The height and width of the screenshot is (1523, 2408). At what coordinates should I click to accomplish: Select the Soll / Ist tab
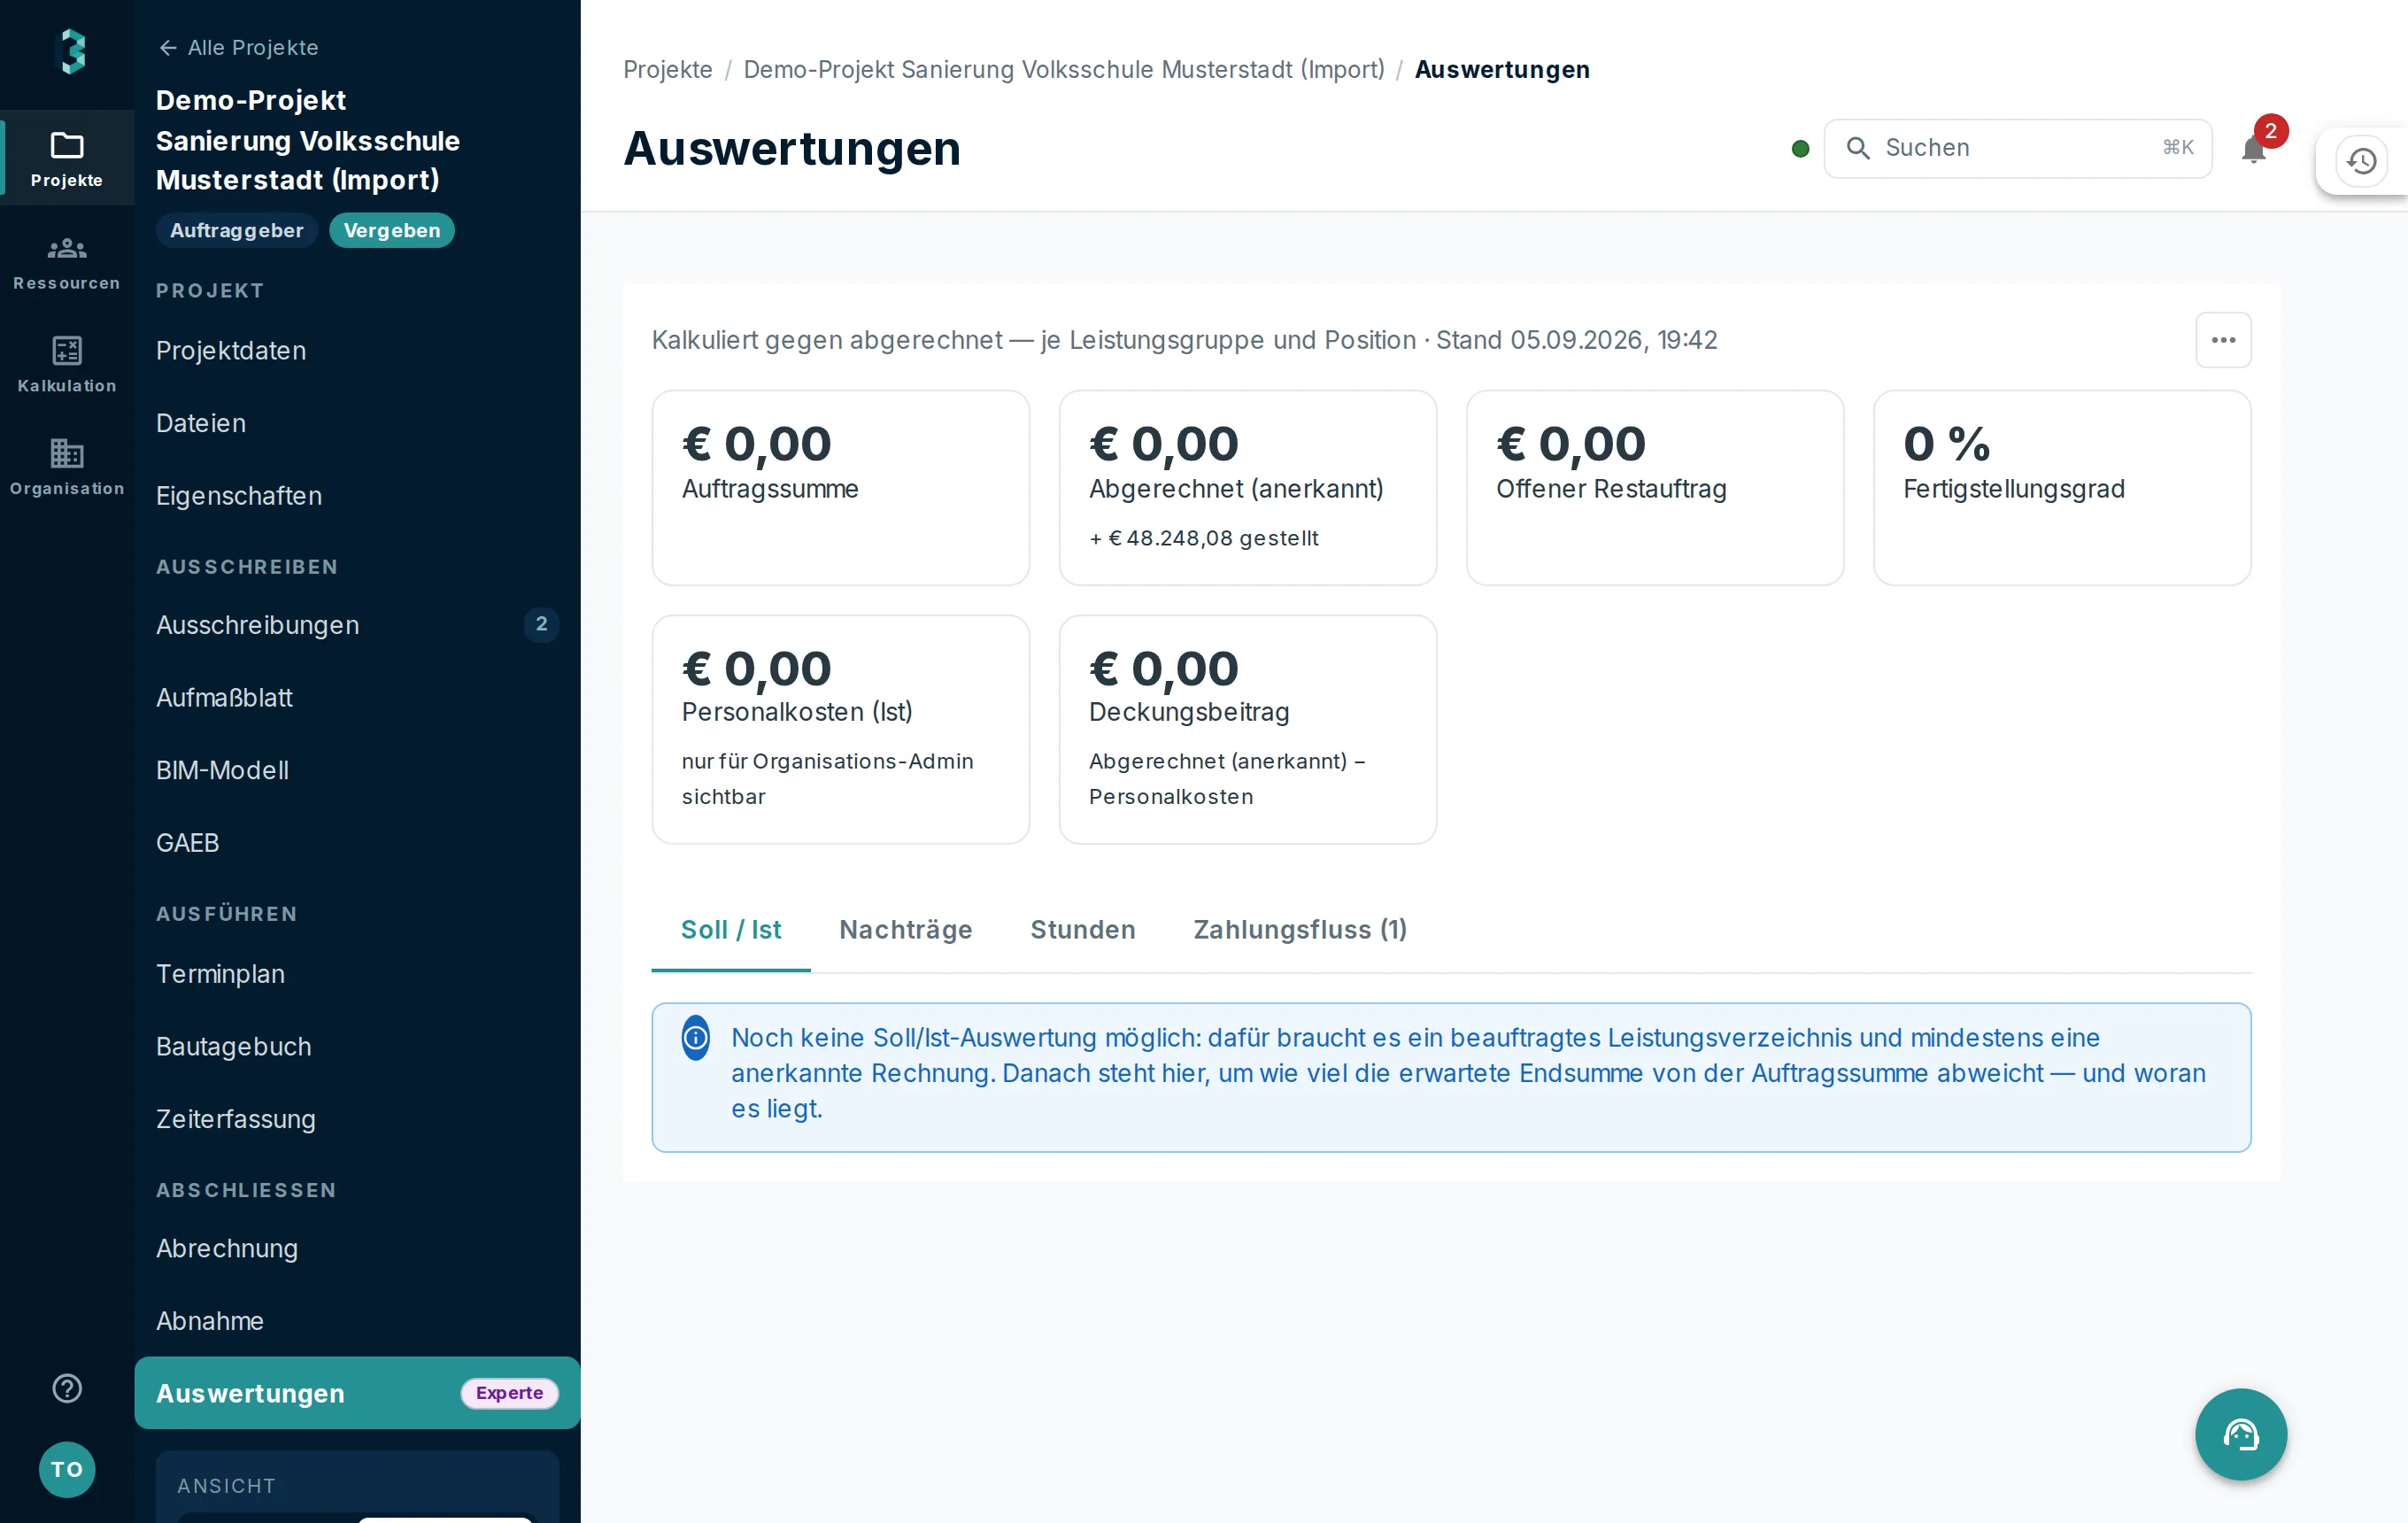[730, 930]
